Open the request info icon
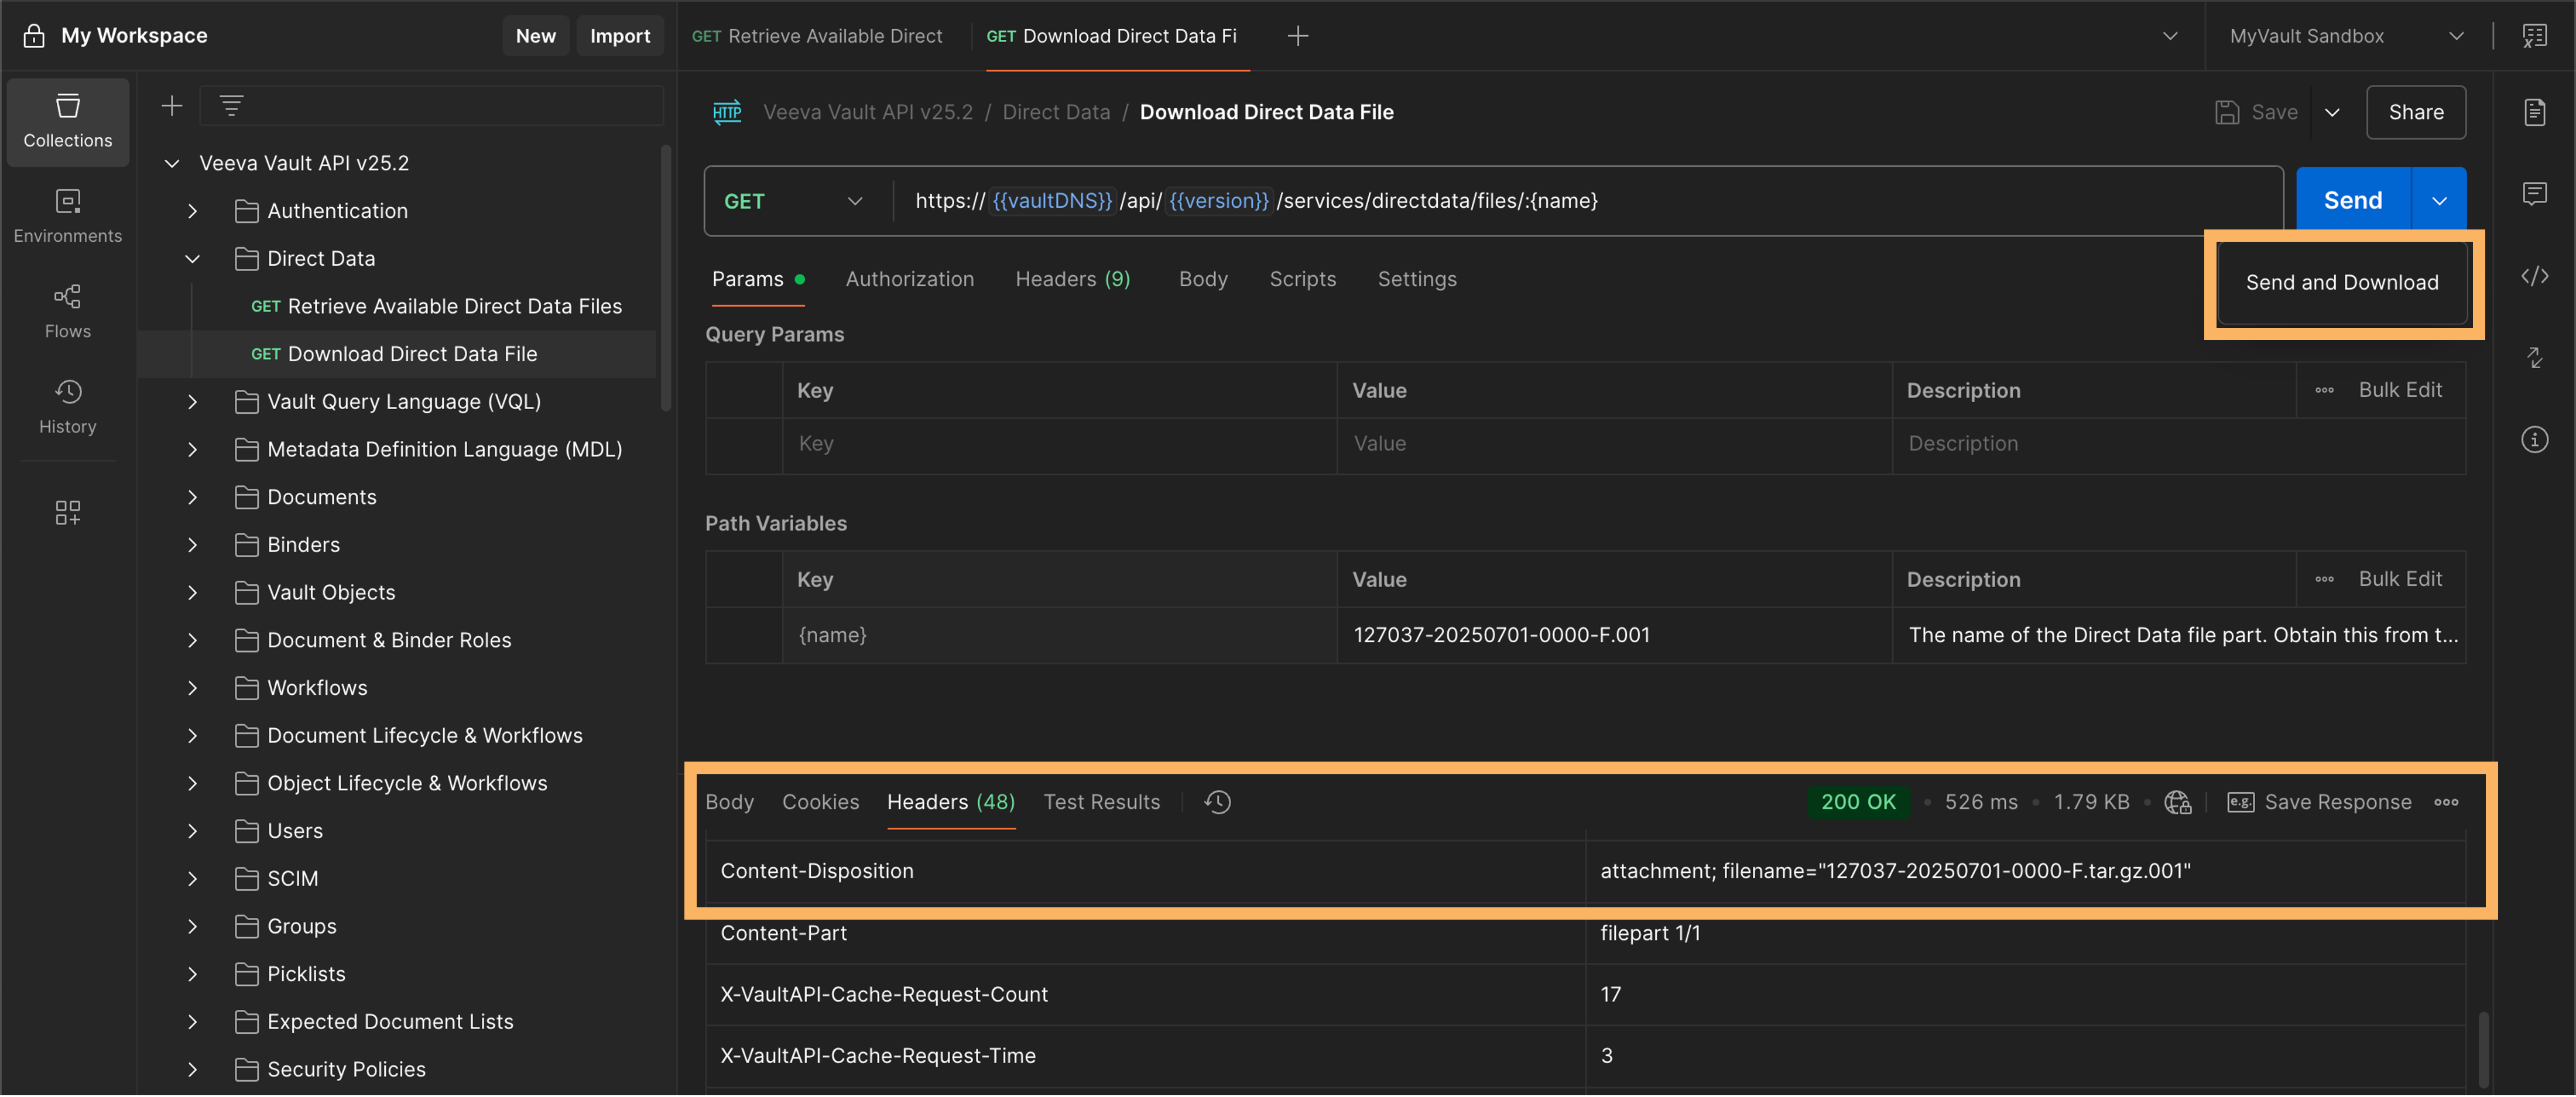 point(2534,439)
